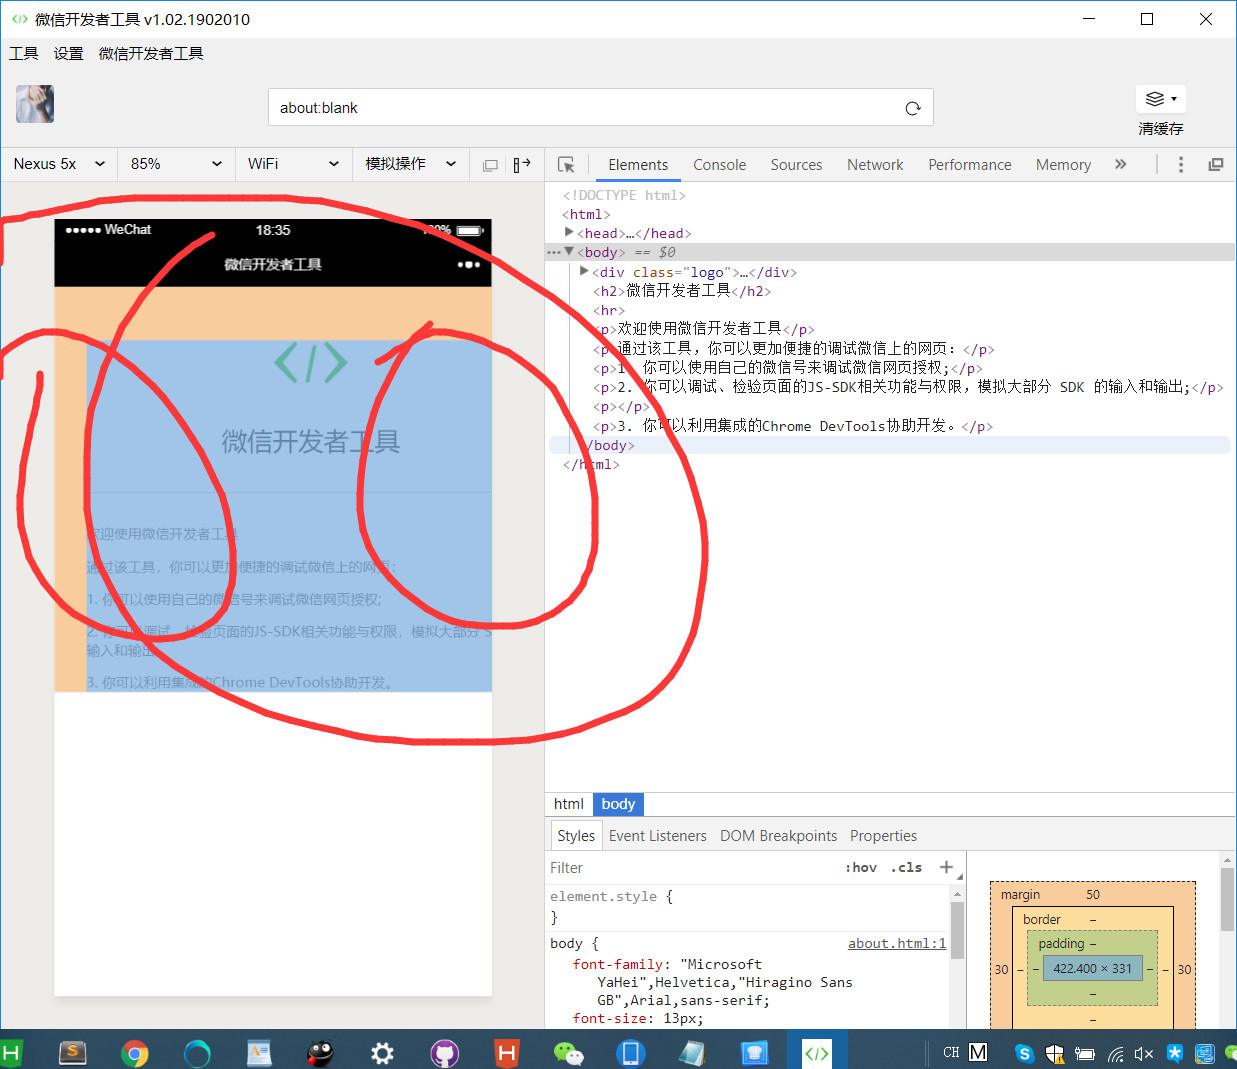
Task: Click the three-dot menu in simulator header
Action: (468, 265)
